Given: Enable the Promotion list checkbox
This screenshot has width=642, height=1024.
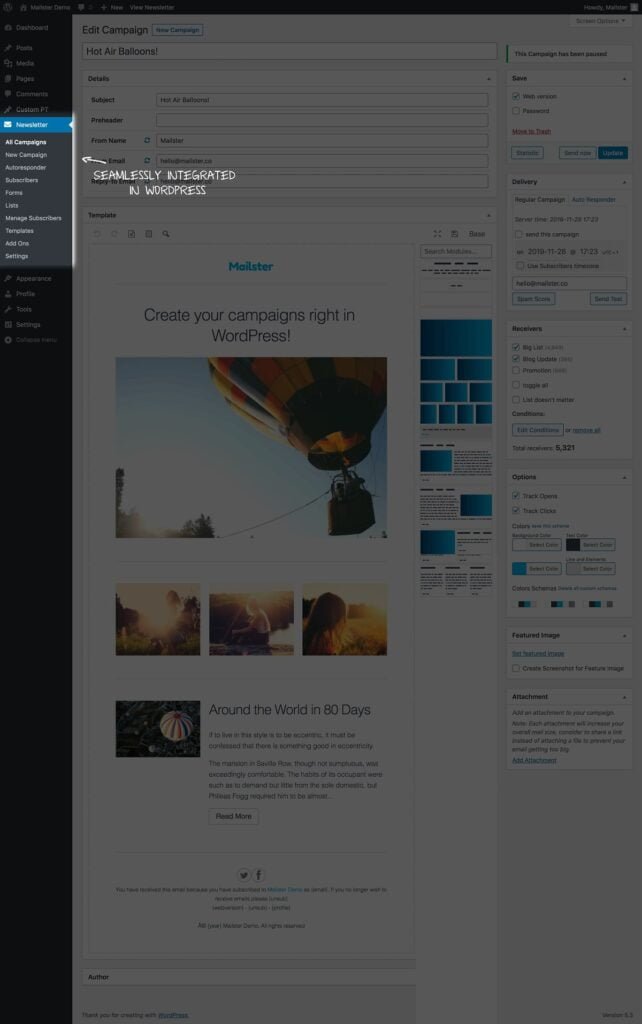Looking at the screenshot, I should tap(516, 370).
